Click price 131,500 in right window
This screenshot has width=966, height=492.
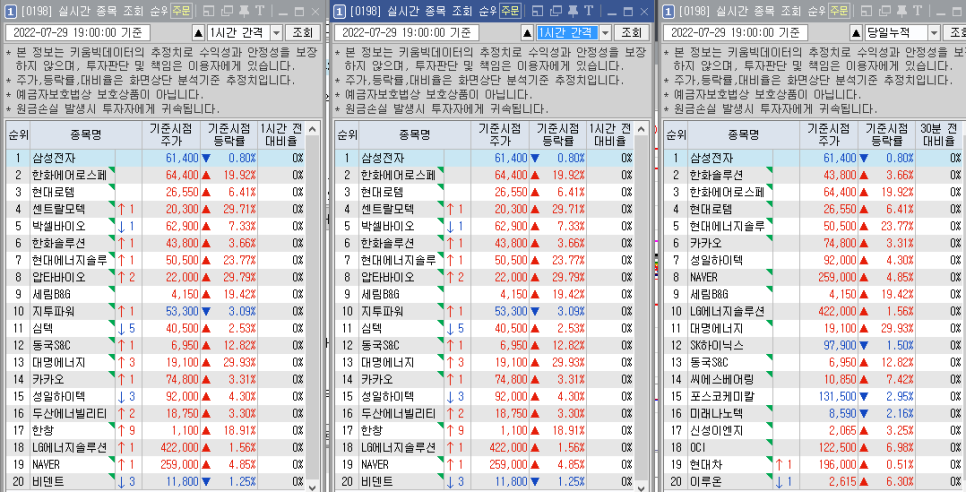click(838, 397)
